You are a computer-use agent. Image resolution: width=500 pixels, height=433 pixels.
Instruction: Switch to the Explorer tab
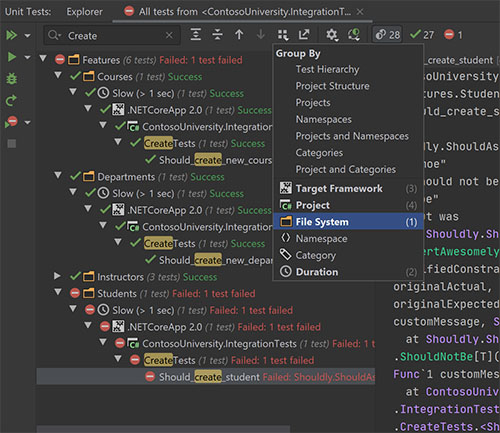[x=84, y=12]
